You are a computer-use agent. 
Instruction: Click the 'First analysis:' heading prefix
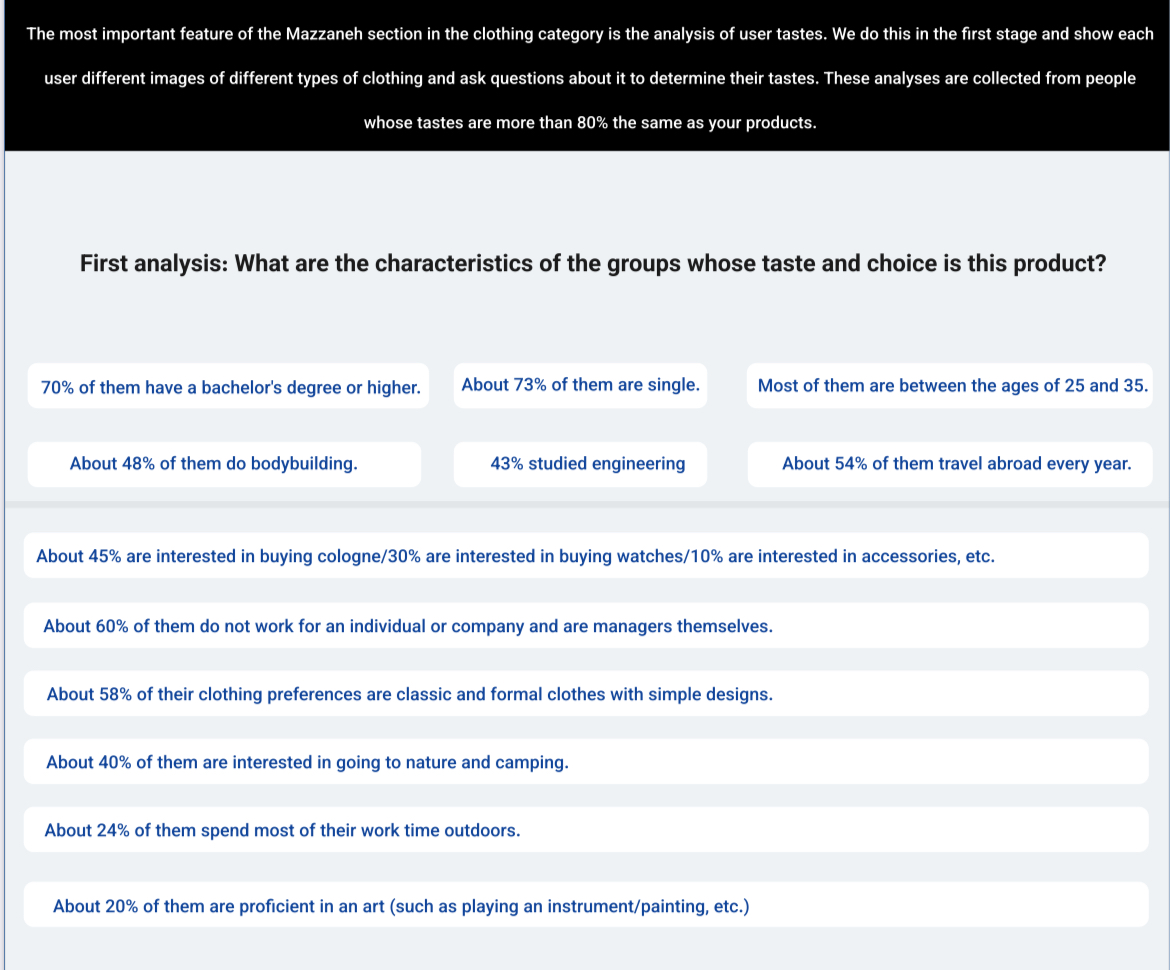coord(152,265)
